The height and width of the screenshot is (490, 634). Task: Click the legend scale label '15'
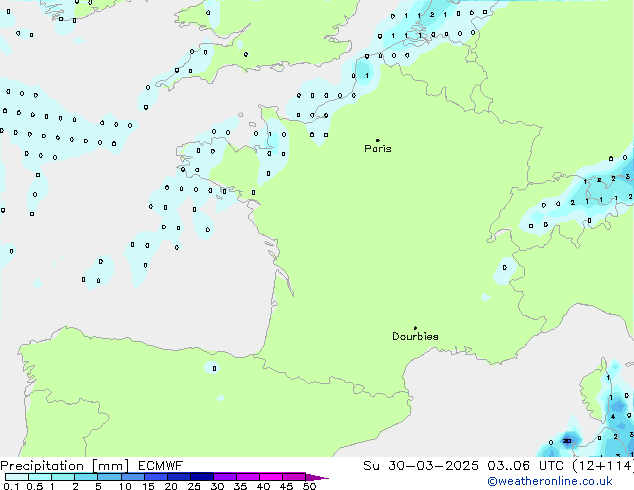coord(148,486)
